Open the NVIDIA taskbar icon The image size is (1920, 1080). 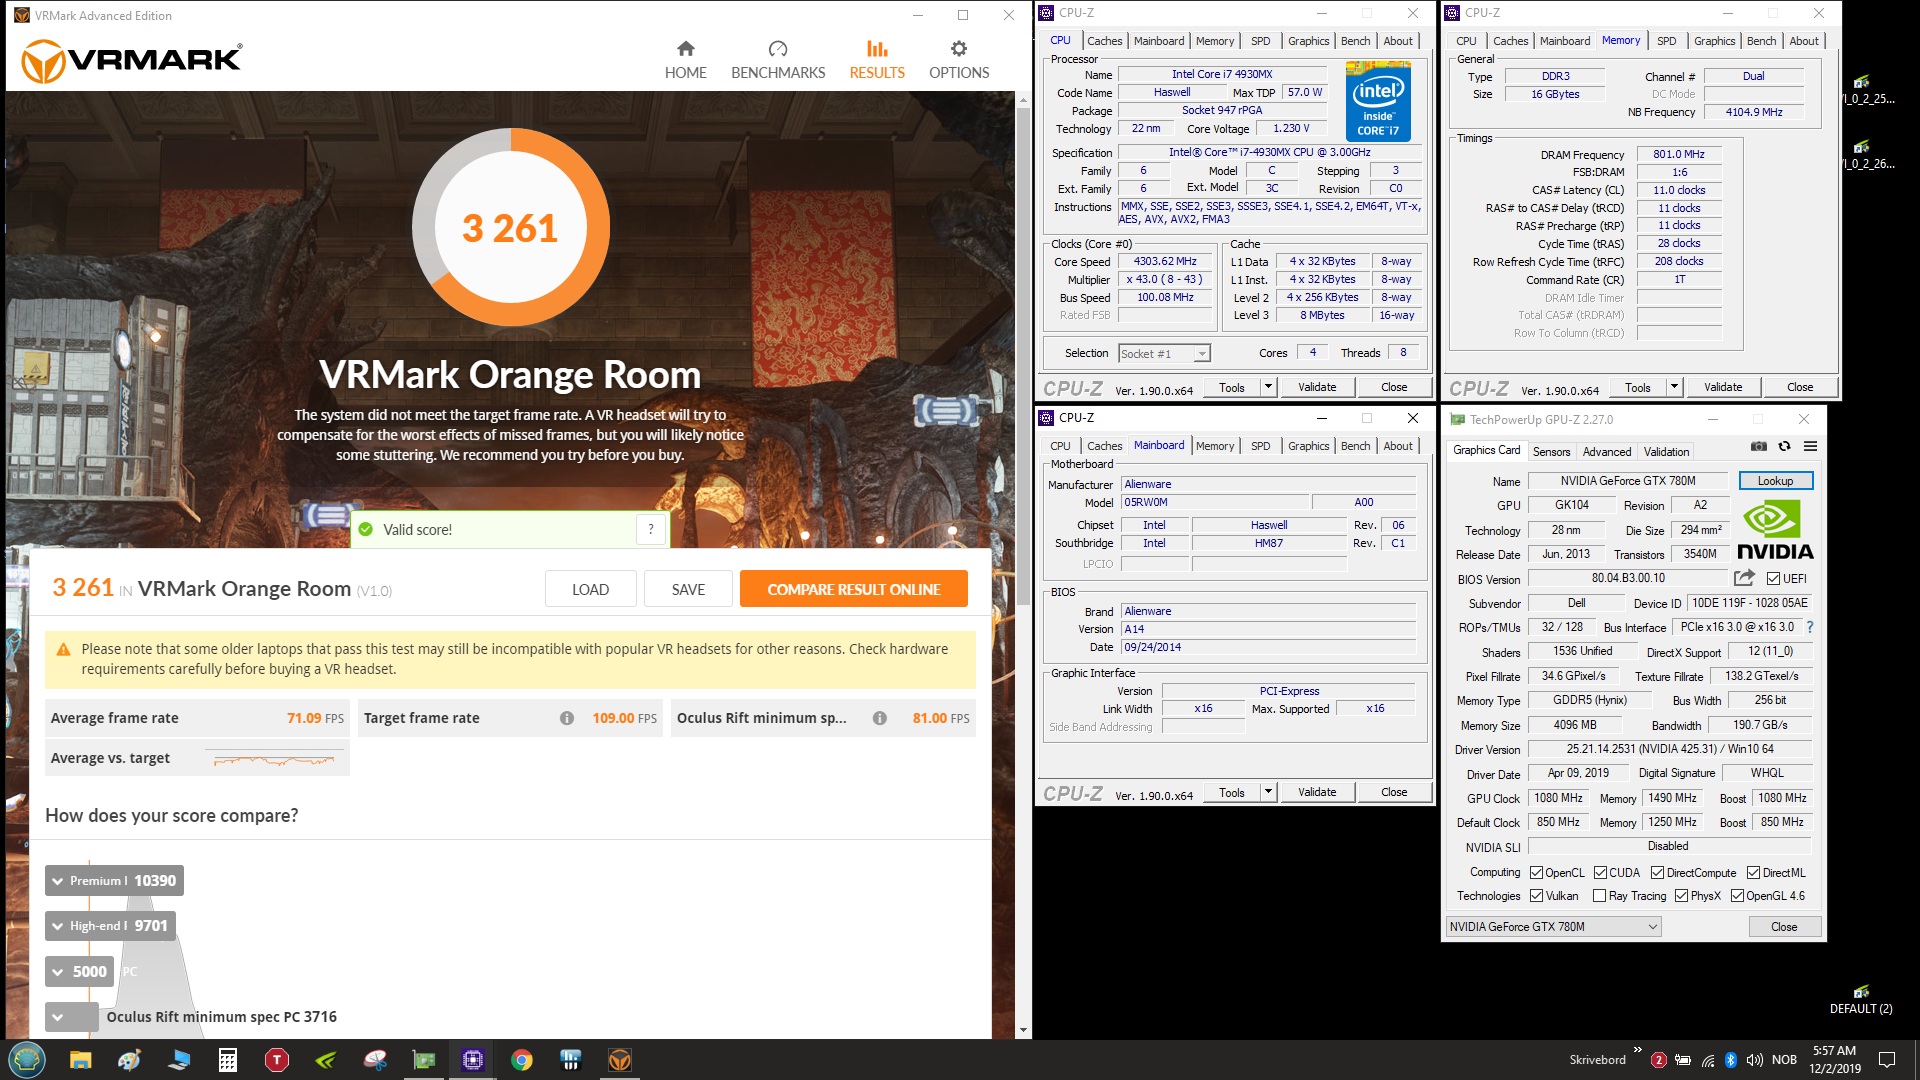point(326,1060)
